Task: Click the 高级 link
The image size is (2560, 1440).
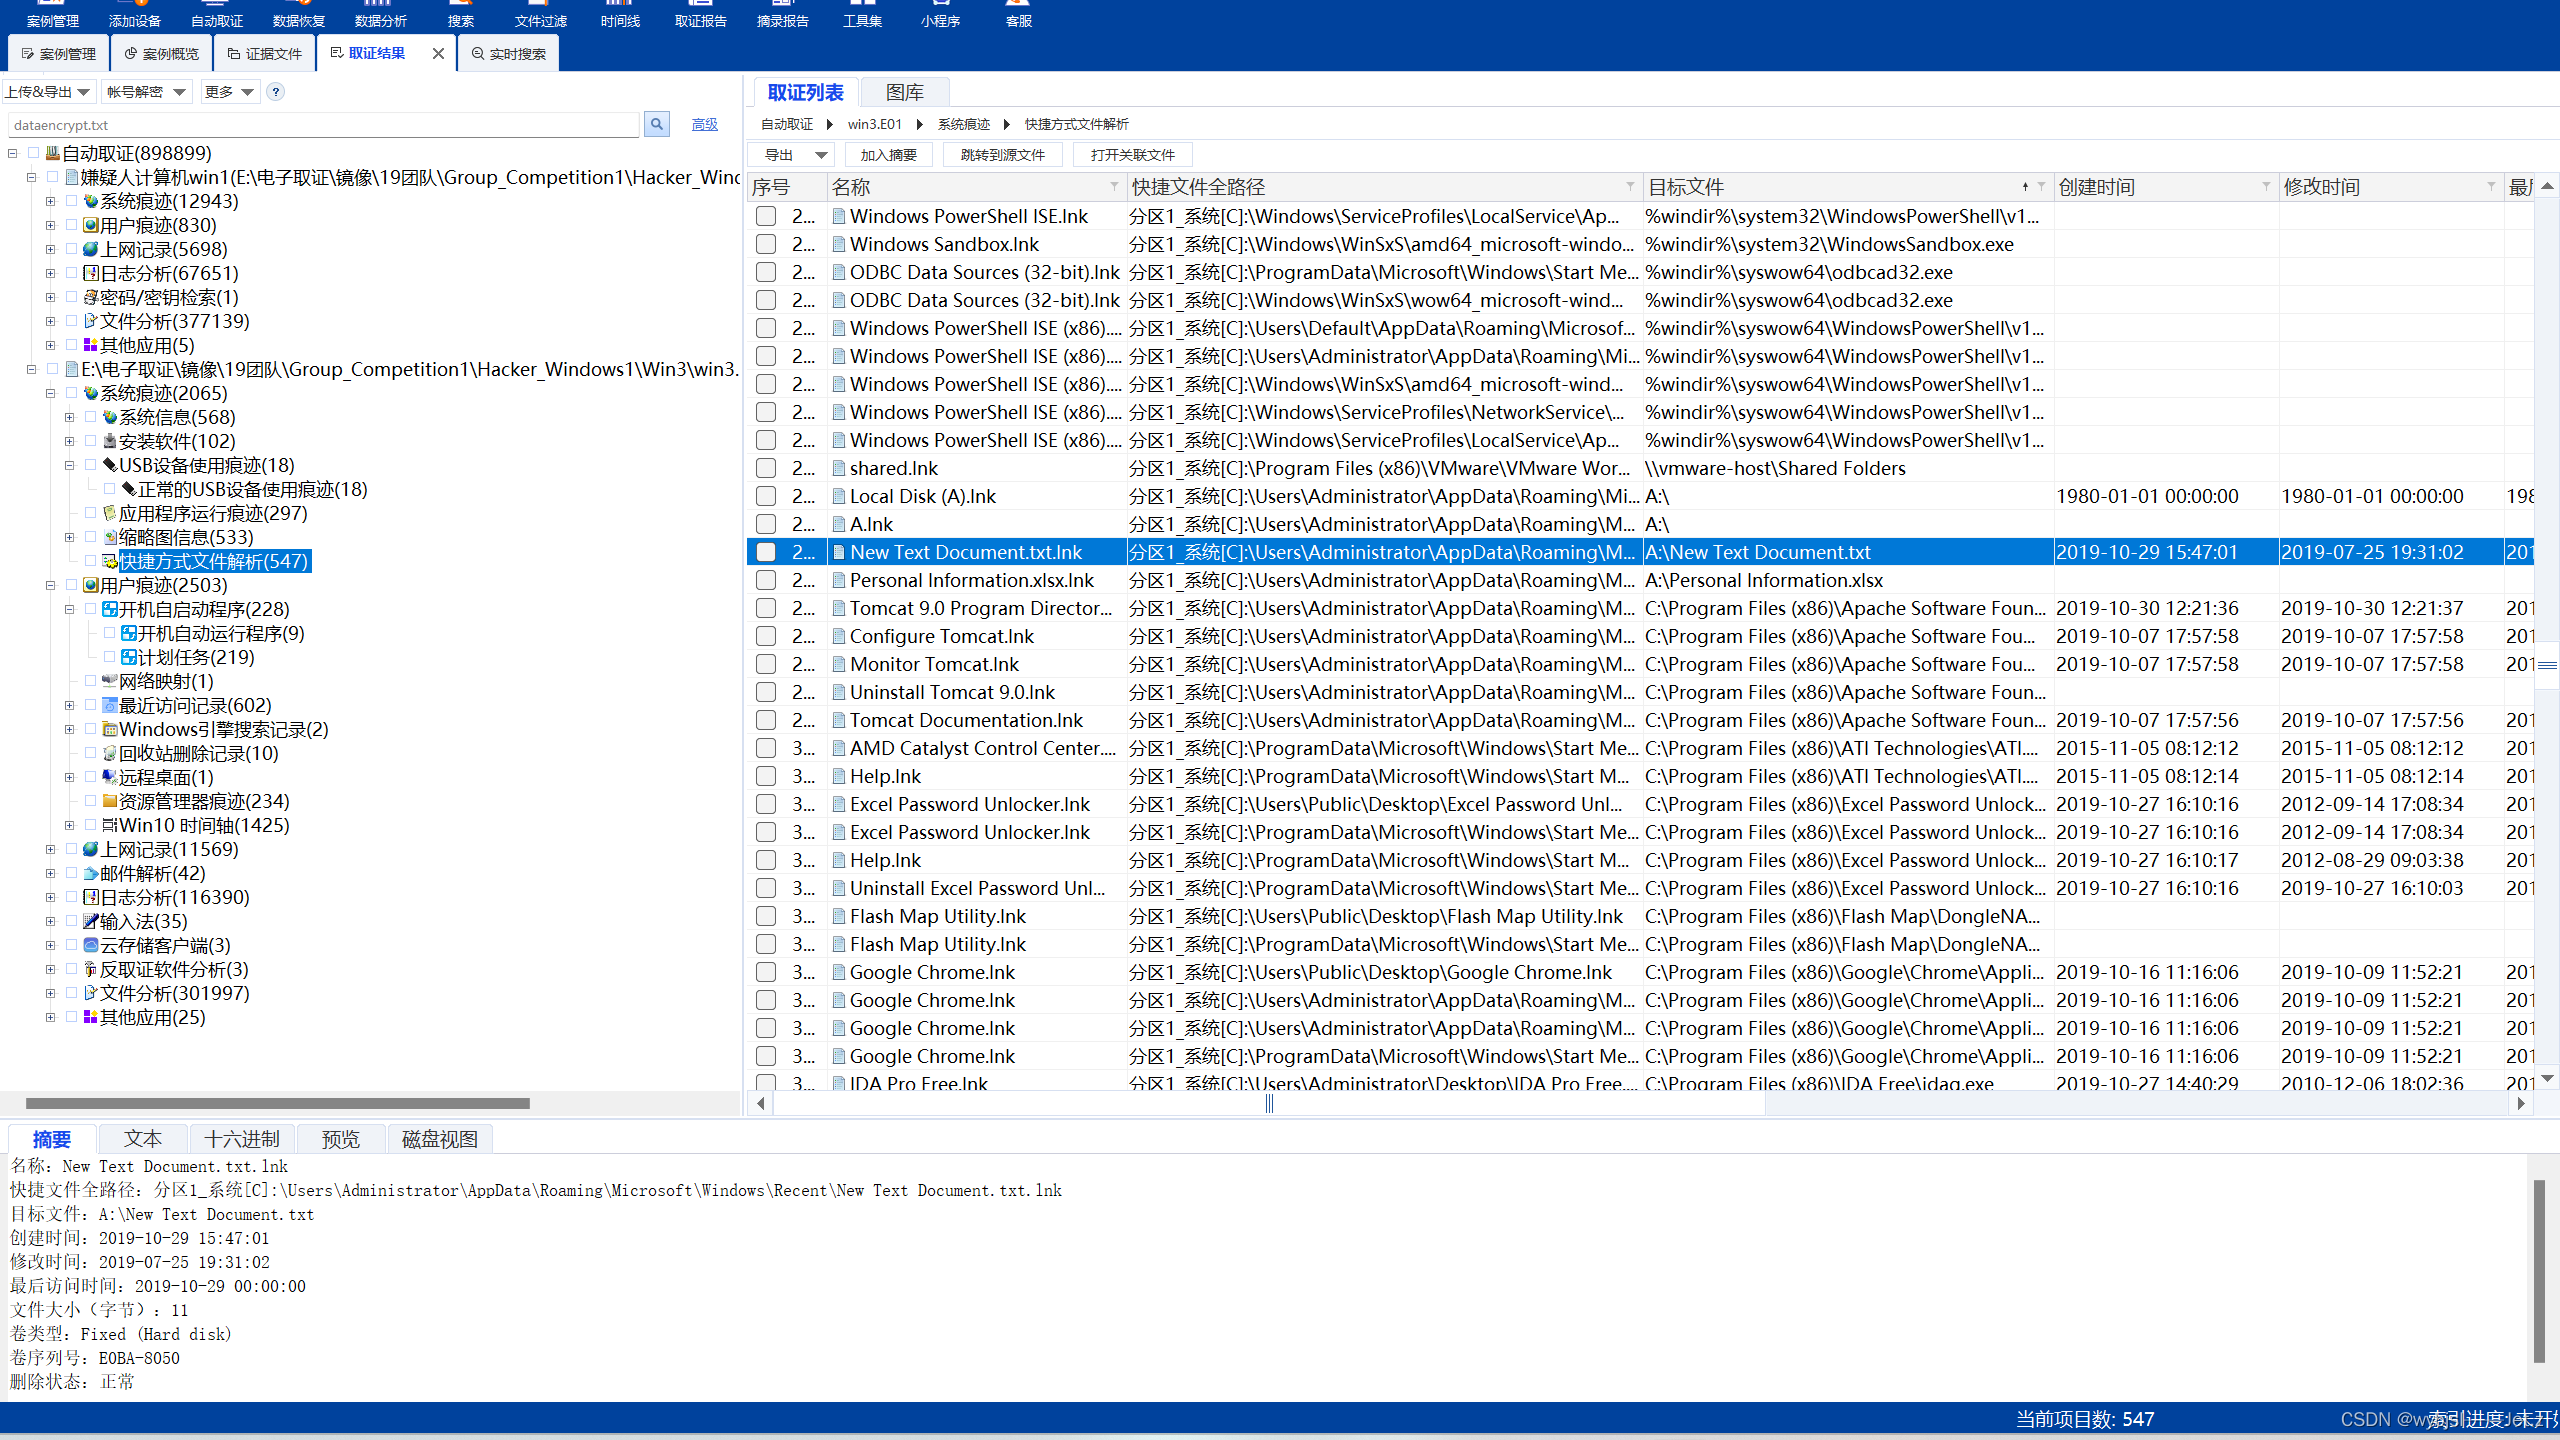Action: [x=704, y=124]
